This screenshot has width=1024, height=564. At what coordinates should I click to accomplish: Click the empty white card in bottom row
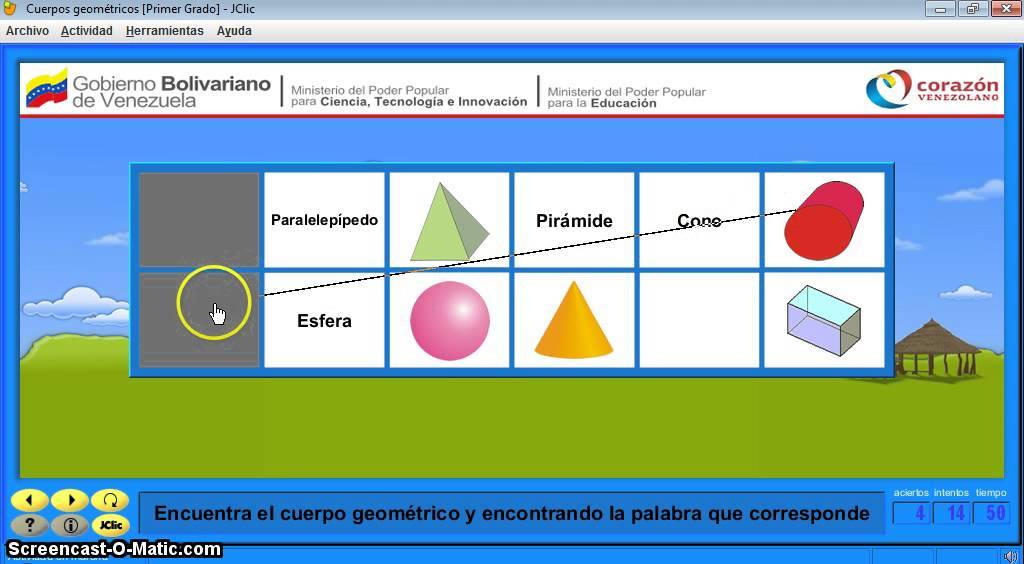(x=699, y=320)
